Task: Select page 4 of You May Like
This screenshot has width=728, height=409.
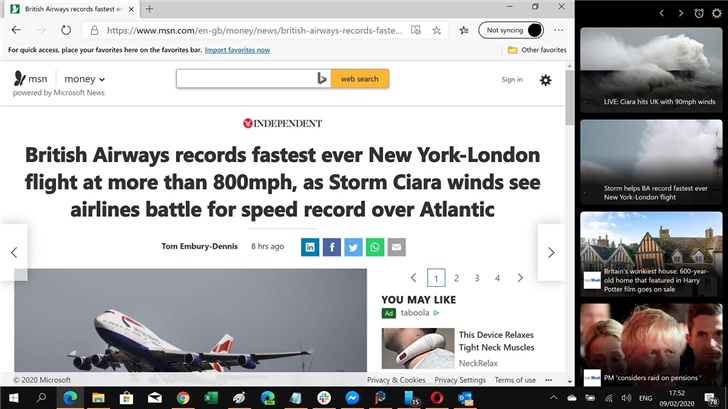Action: (x=497, y=278)
